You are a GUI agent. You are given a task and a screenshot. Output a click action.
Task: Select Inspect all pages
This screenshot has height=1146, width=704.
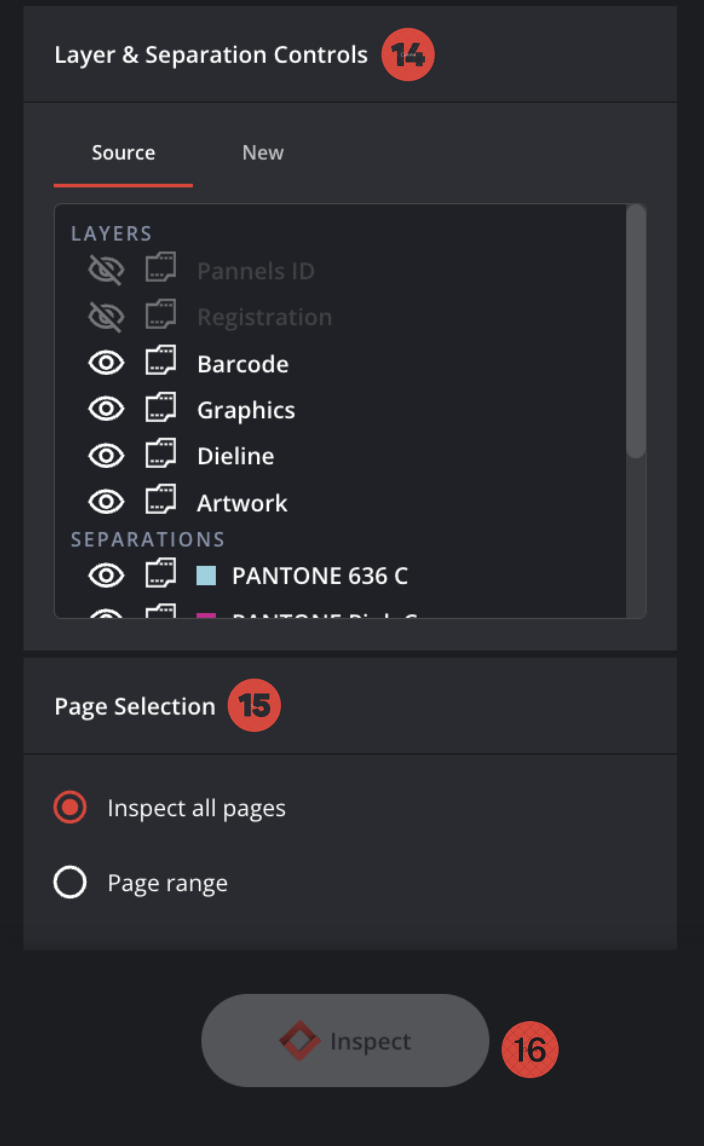point(70,807)
